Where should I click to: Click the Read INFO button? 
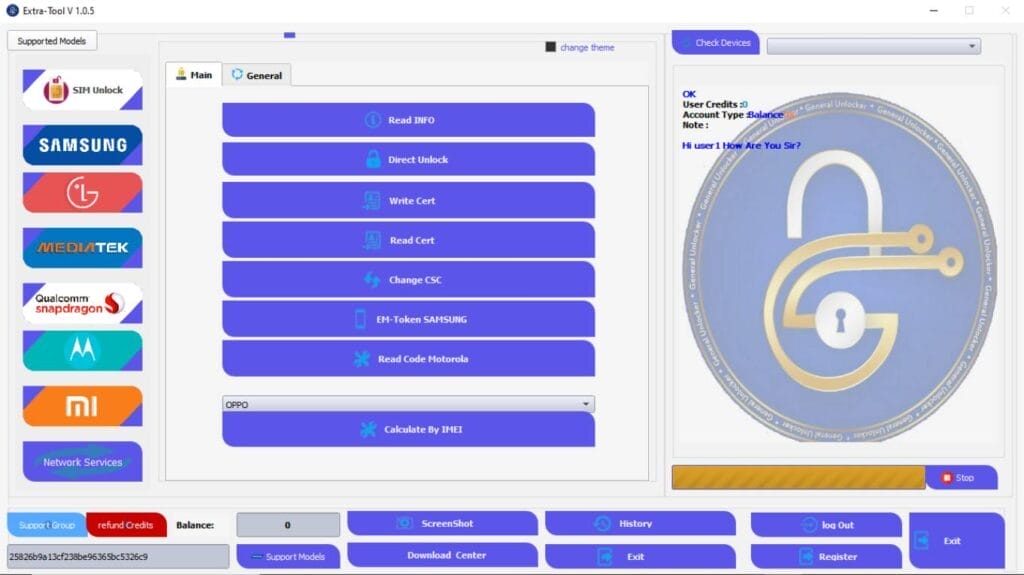coord(408,120)
